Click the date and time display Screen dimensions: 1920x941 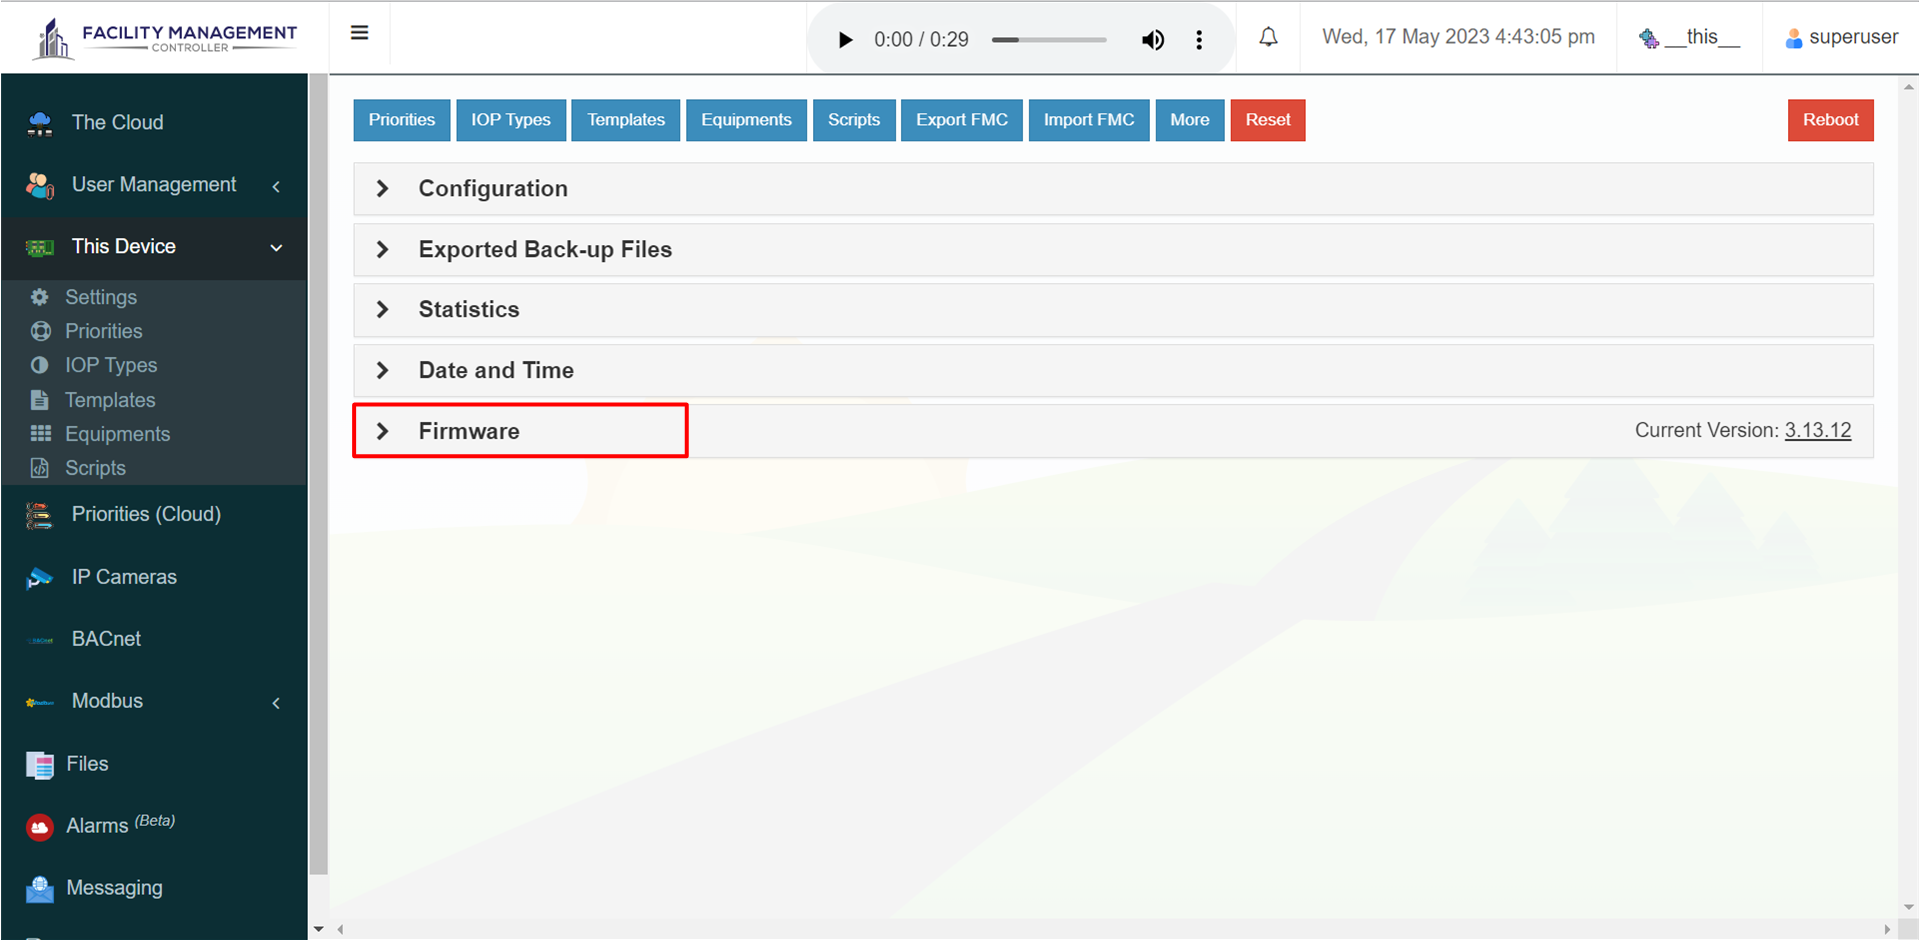click(x=1458, y=37)
